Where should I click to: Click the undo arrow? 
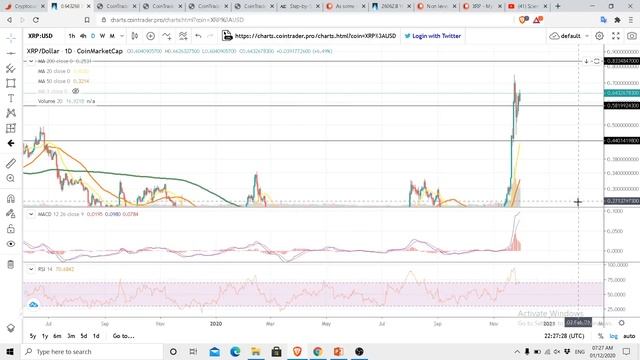(198, 36)
